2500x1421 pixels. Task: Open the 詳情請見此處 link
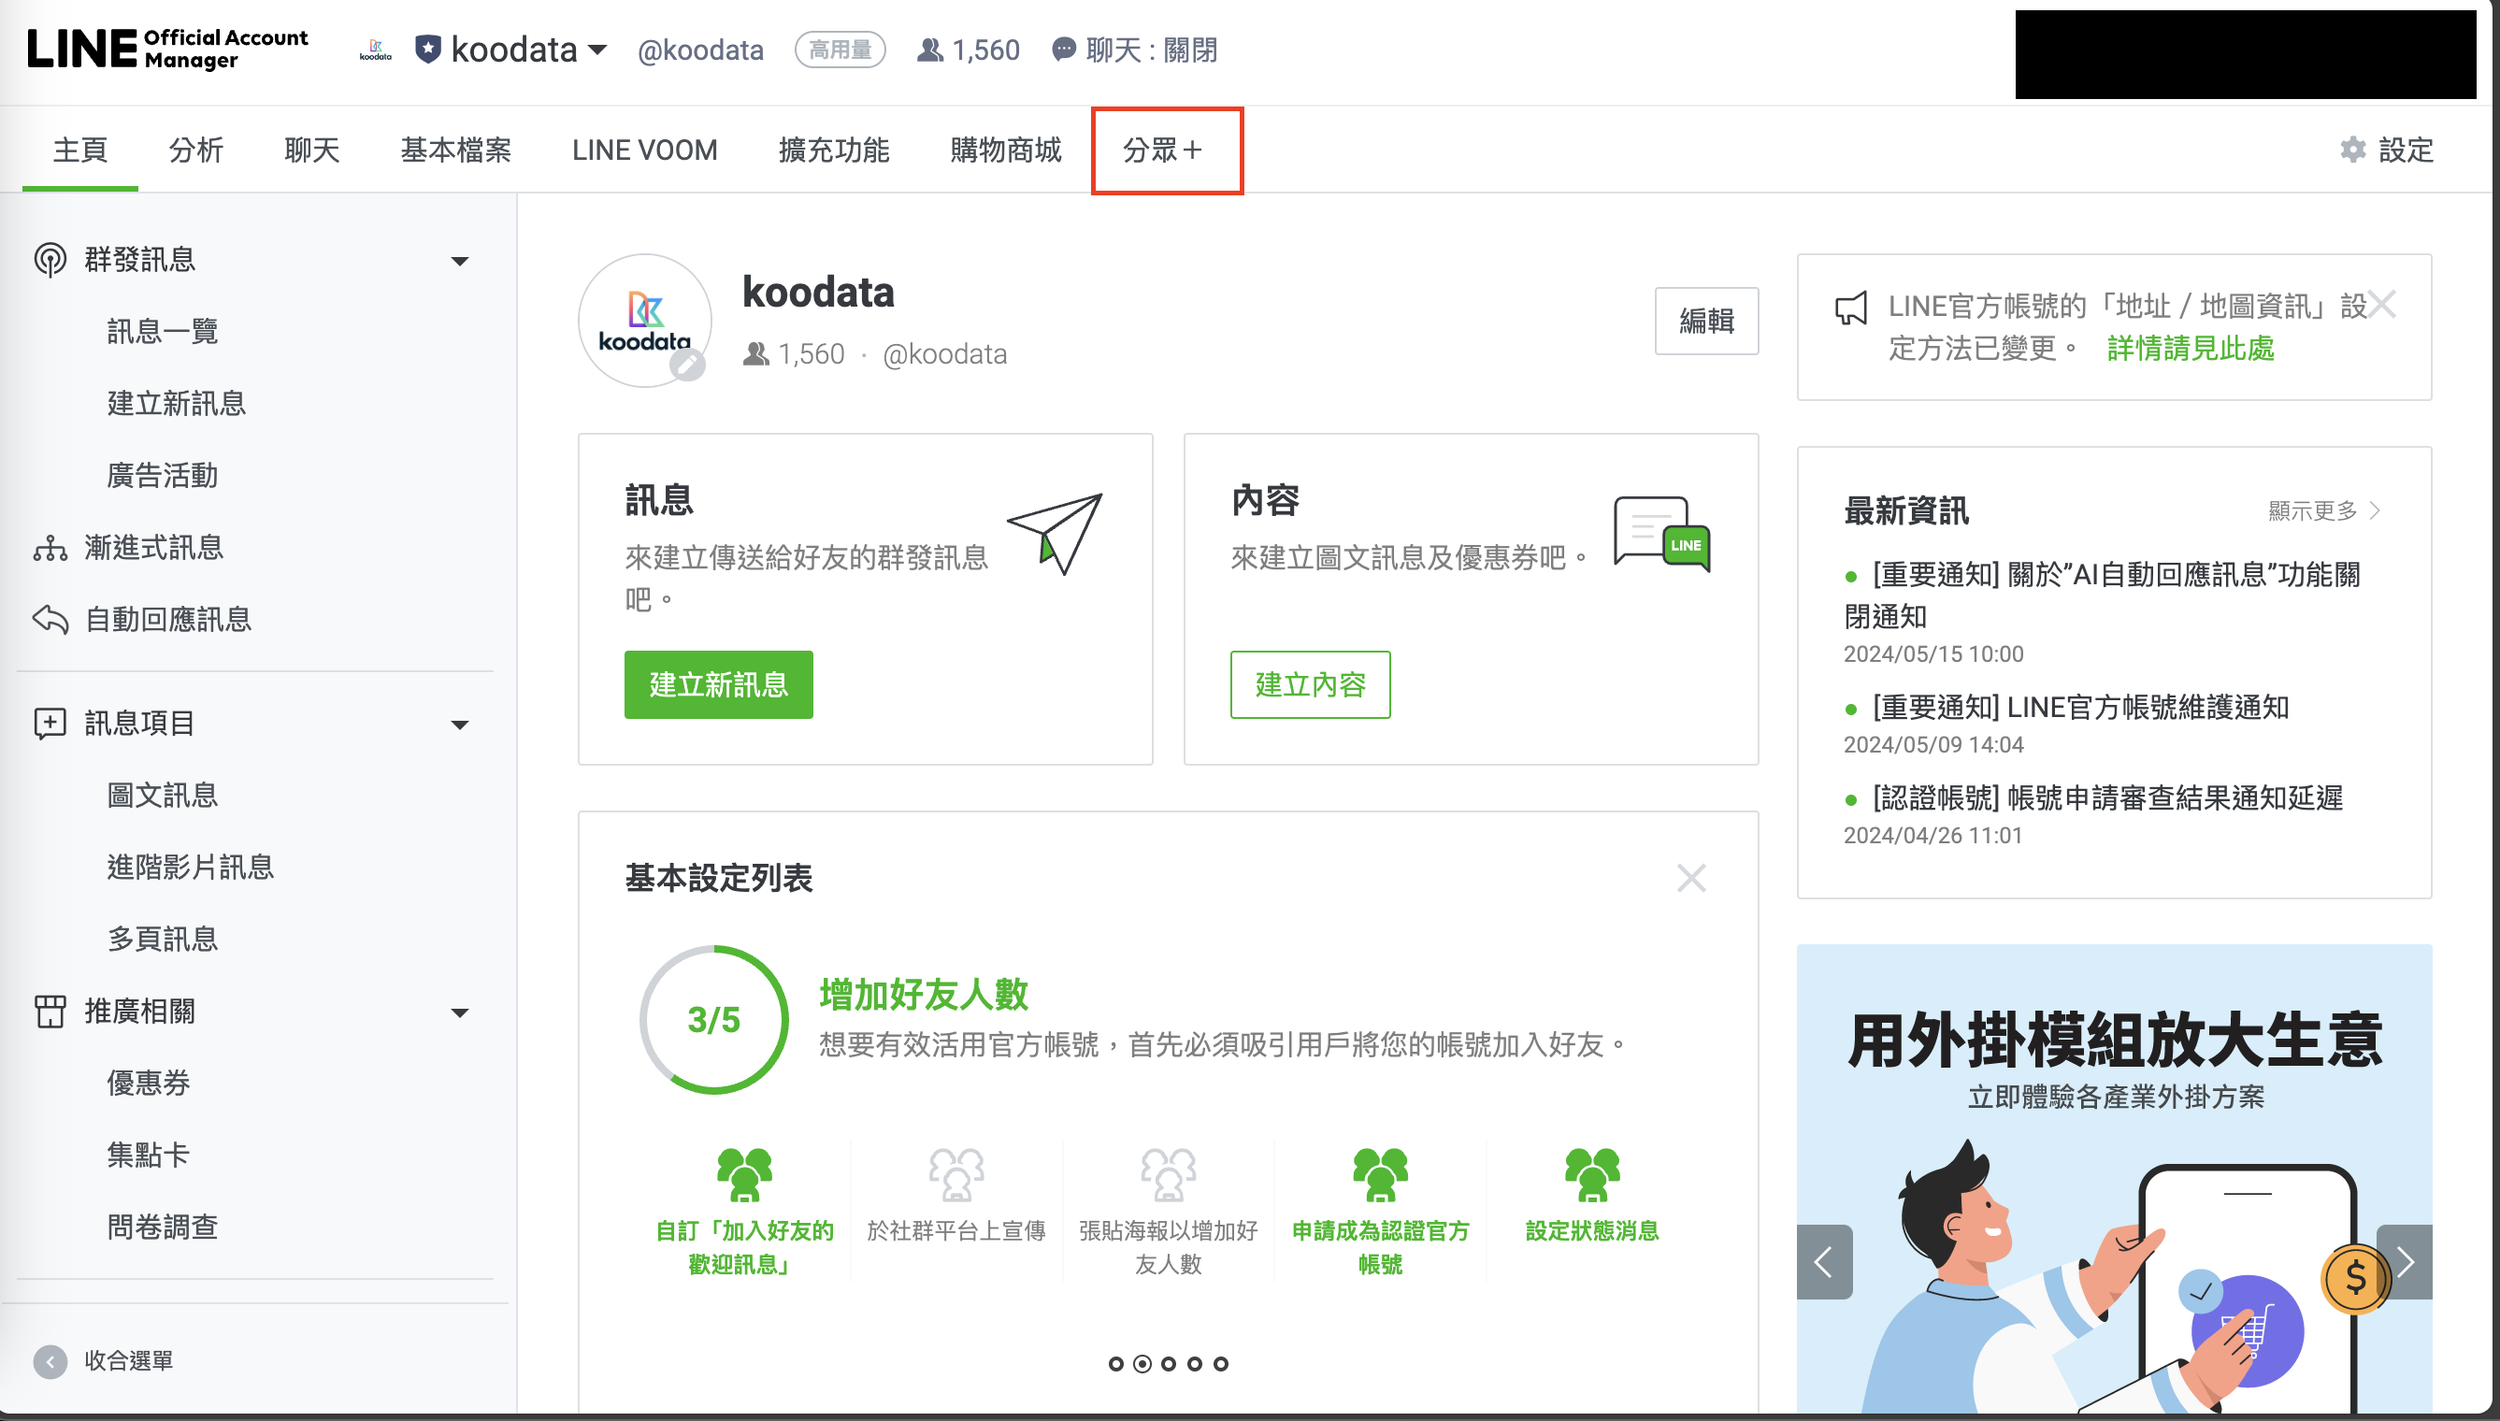pos(2190,349)
